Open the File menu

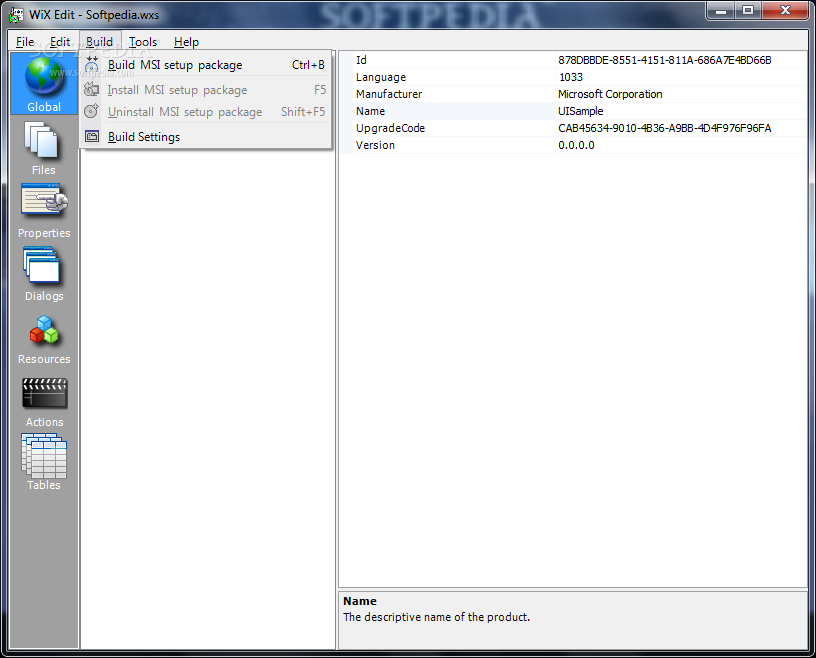[x=25, y=42]
